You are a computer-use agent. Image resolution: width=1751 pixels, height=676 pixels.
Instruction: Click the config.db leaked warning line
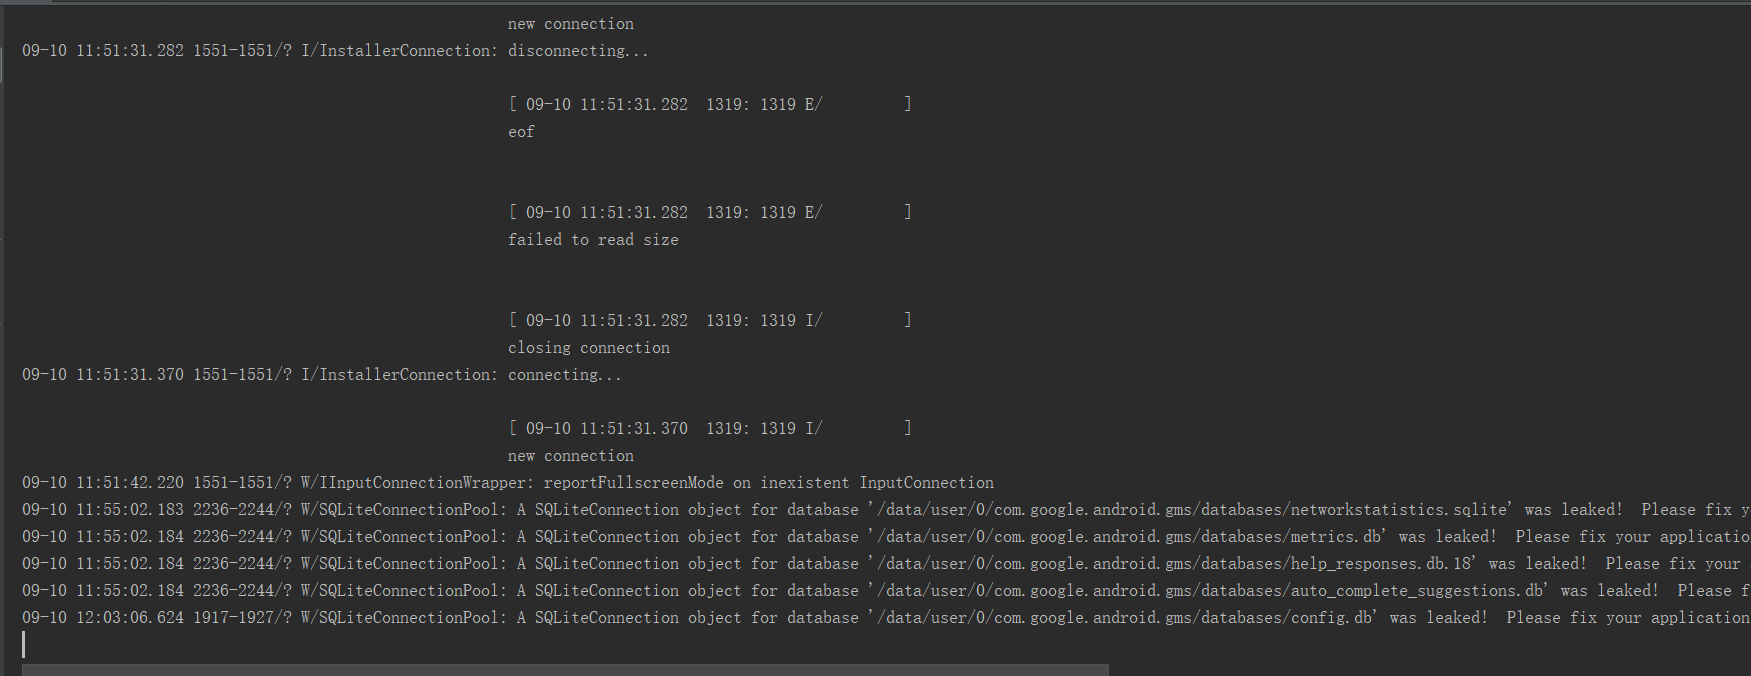coord(886,618)
